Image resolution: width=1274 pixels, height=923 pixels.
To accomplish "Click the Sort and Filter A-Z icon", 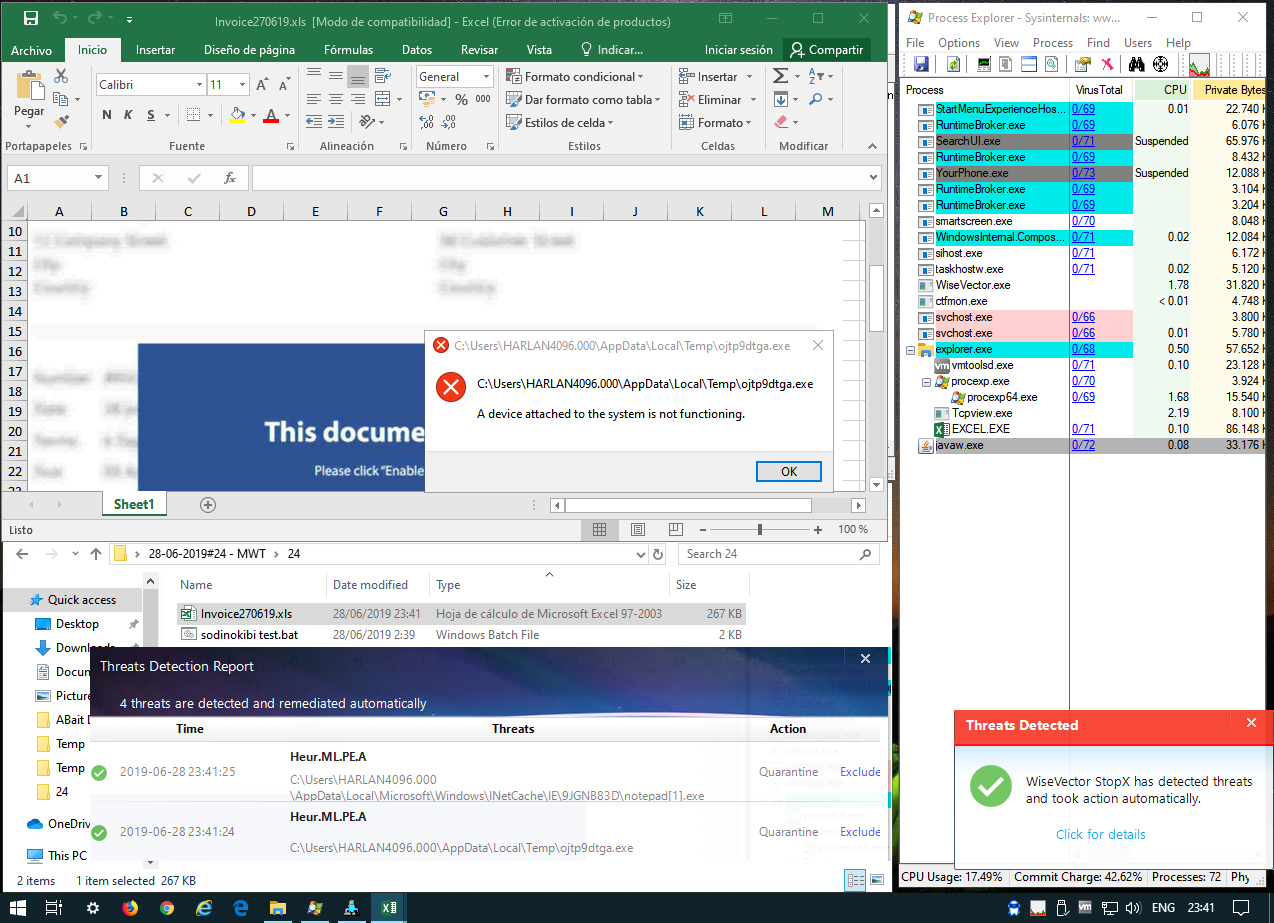I will point(816,76).
